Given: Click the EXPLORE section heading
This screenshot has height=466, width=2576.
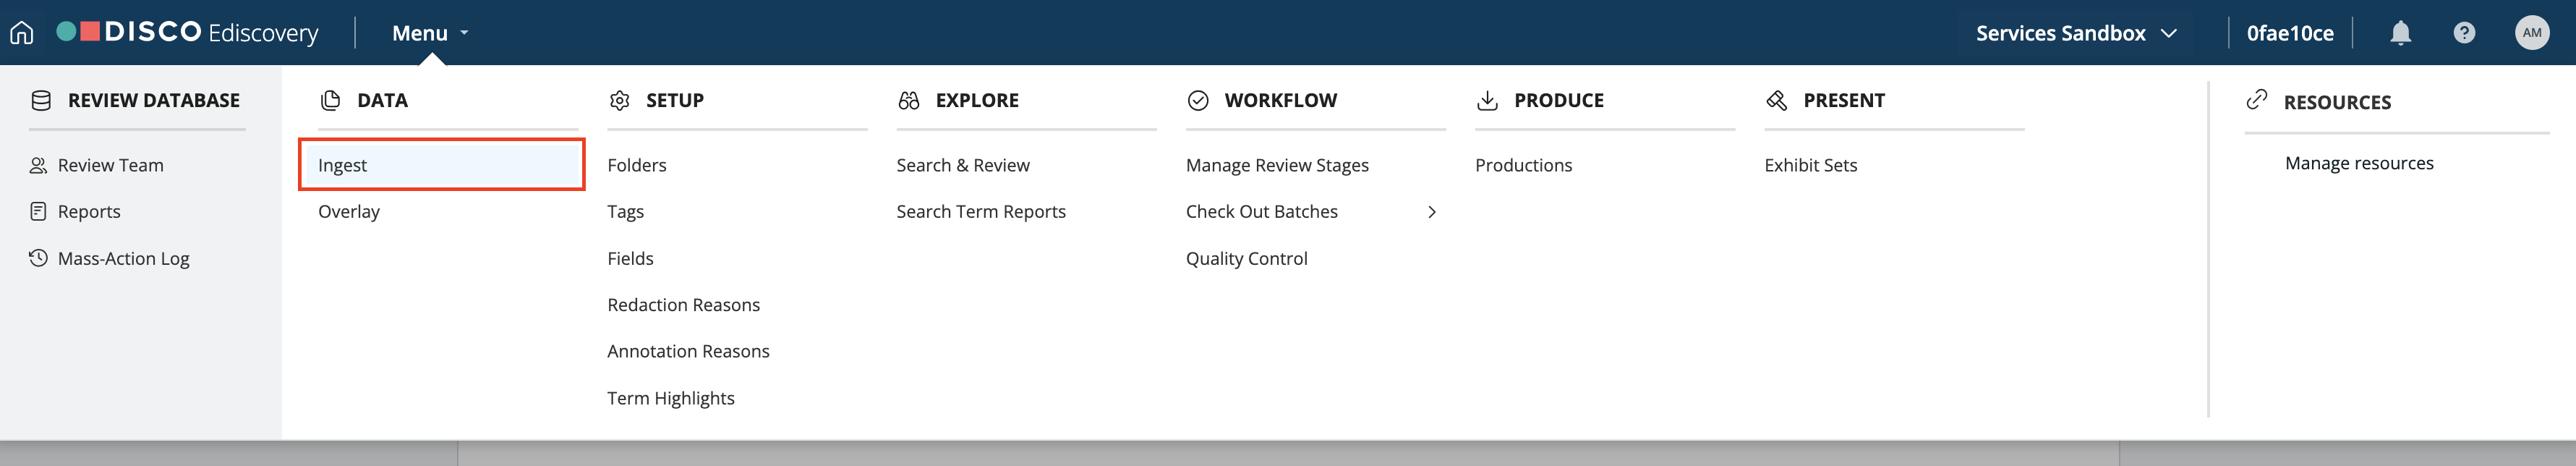Looking at the screenshot, I should click(x=977, y=101).
